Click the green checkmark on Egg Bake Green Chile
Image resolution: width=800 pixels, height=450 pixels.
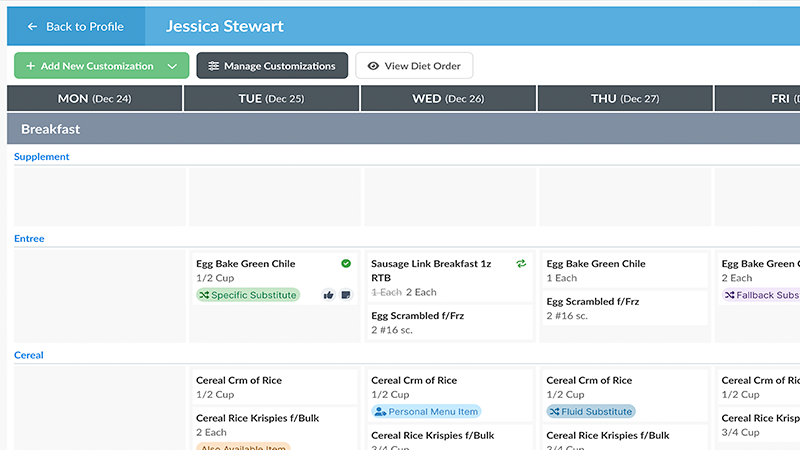pos(346,263)
